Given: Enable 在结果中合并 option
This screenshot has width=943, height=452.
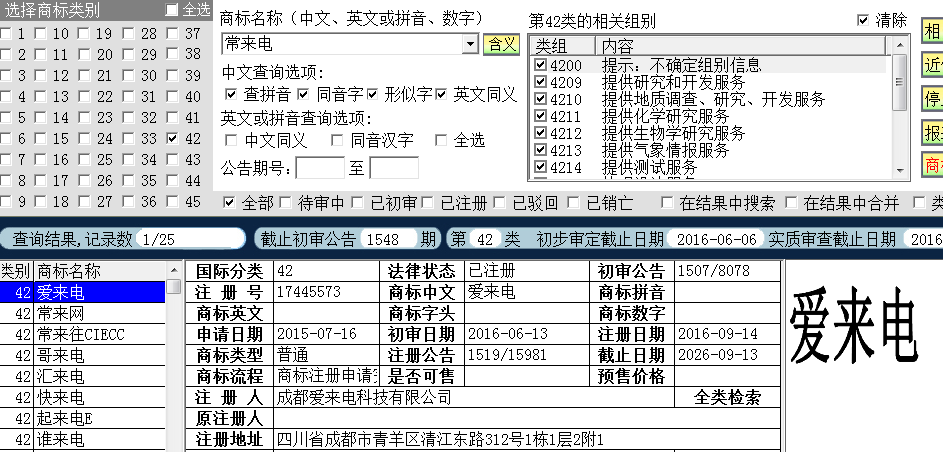Looking at the screenshot, I should pyautogui.click(x=791, y=203).
